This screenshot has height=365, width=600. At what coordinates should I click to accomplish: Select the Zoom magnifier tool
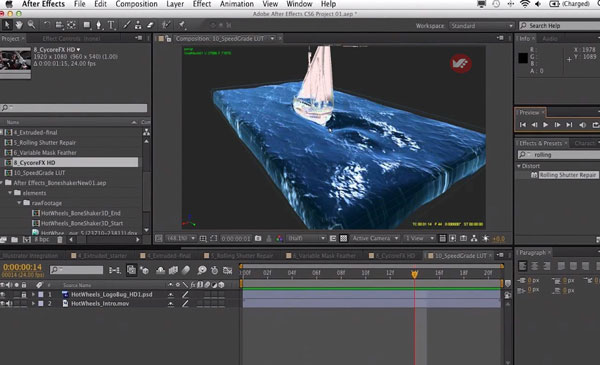coord(31,25)
